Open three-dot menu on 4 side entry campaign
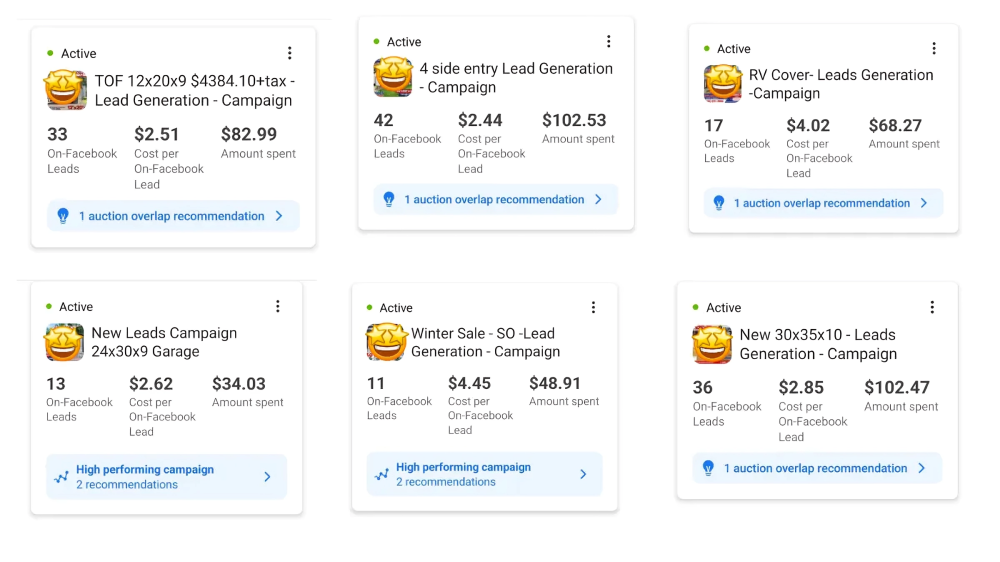The height and width of the screenshot is (562, 1000). pyautogui.click(x=608, y=41)
